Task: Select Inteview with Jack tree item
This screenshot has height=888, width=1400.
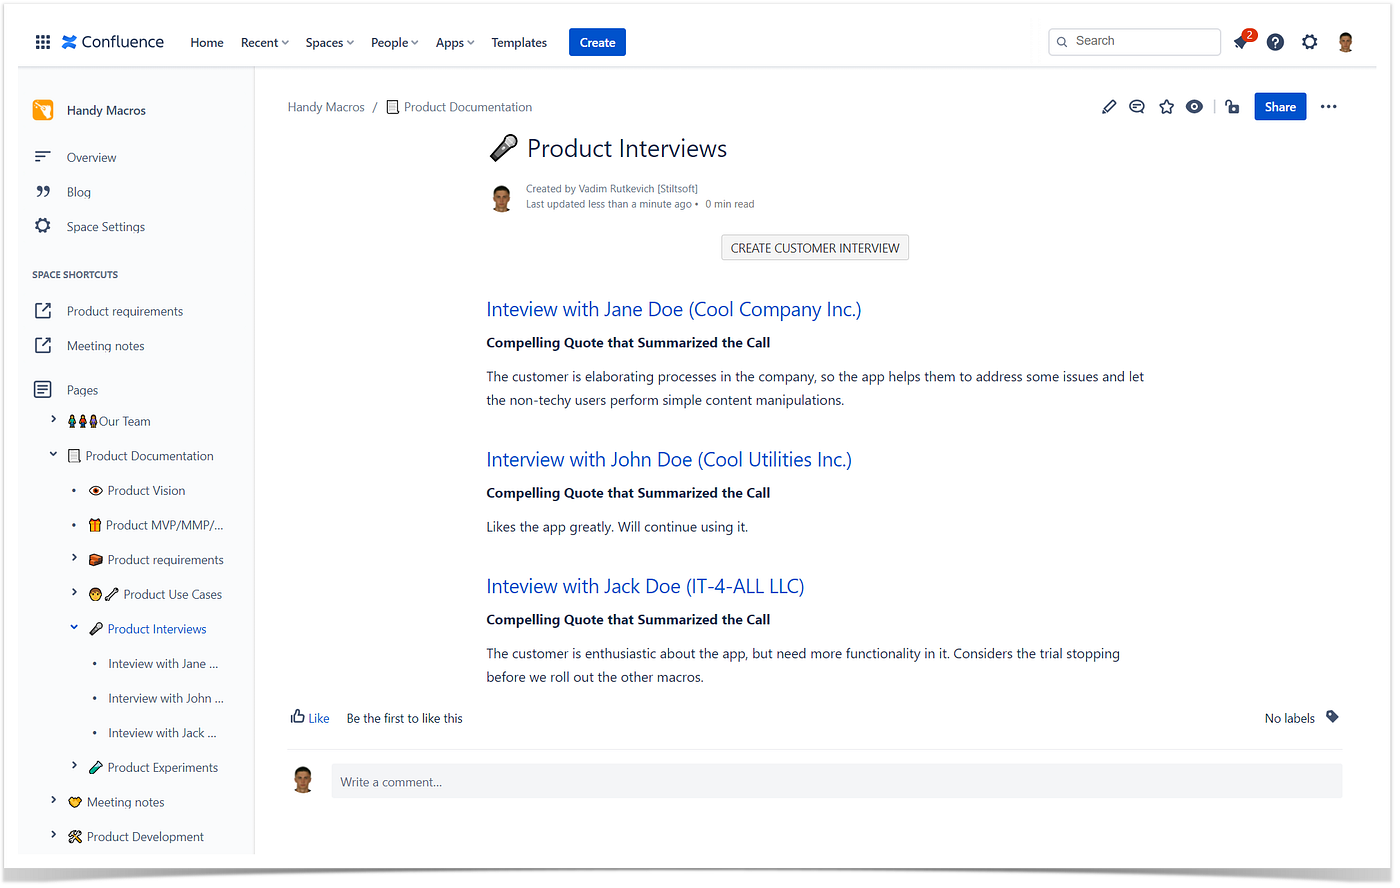Action: [162, 733]
